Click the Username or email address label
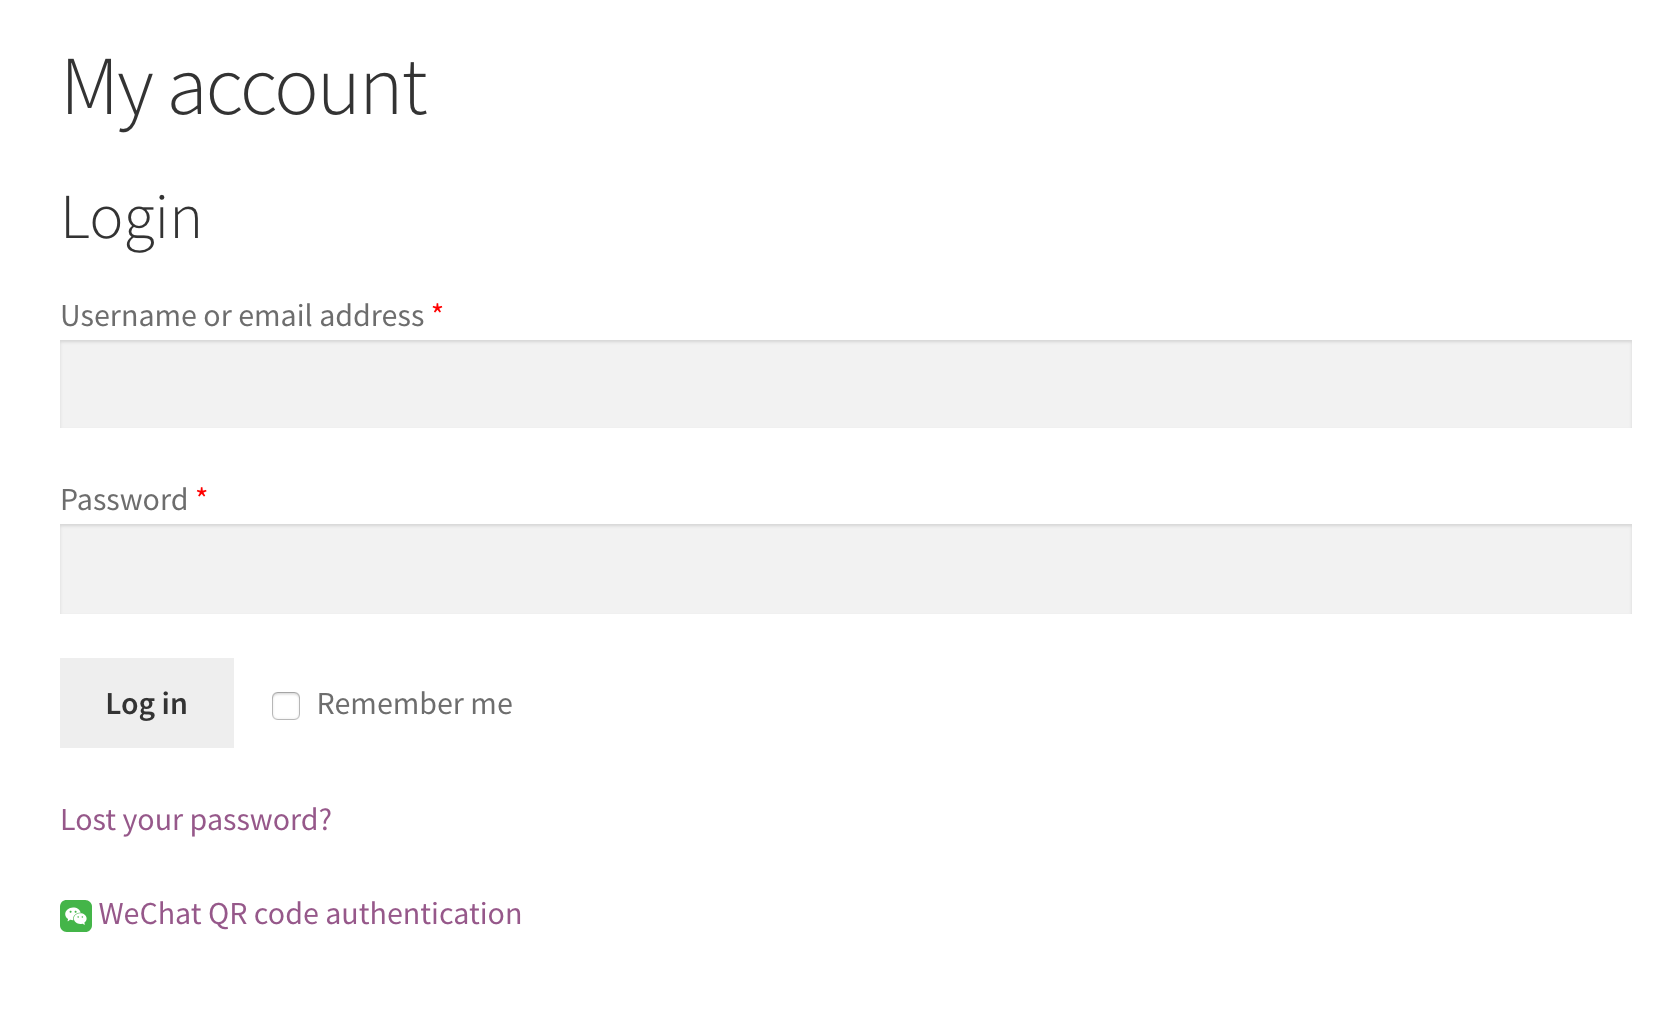 tap(243, 316)
